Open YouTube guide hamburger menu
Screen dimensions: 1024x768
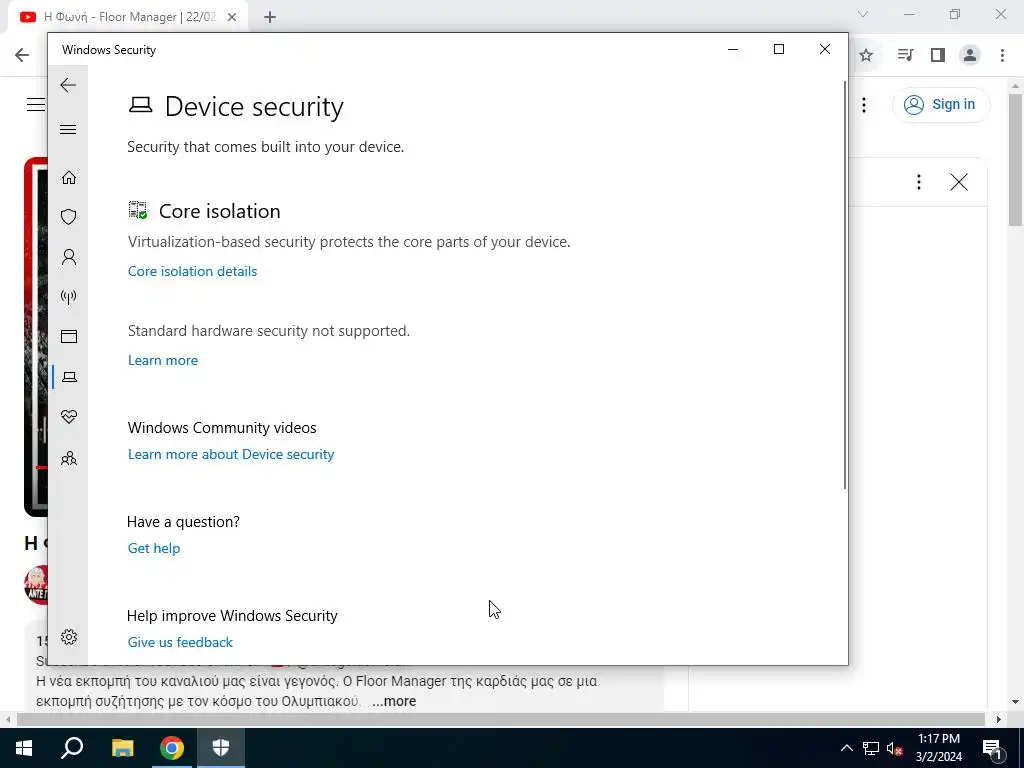[x=36, y=104]
